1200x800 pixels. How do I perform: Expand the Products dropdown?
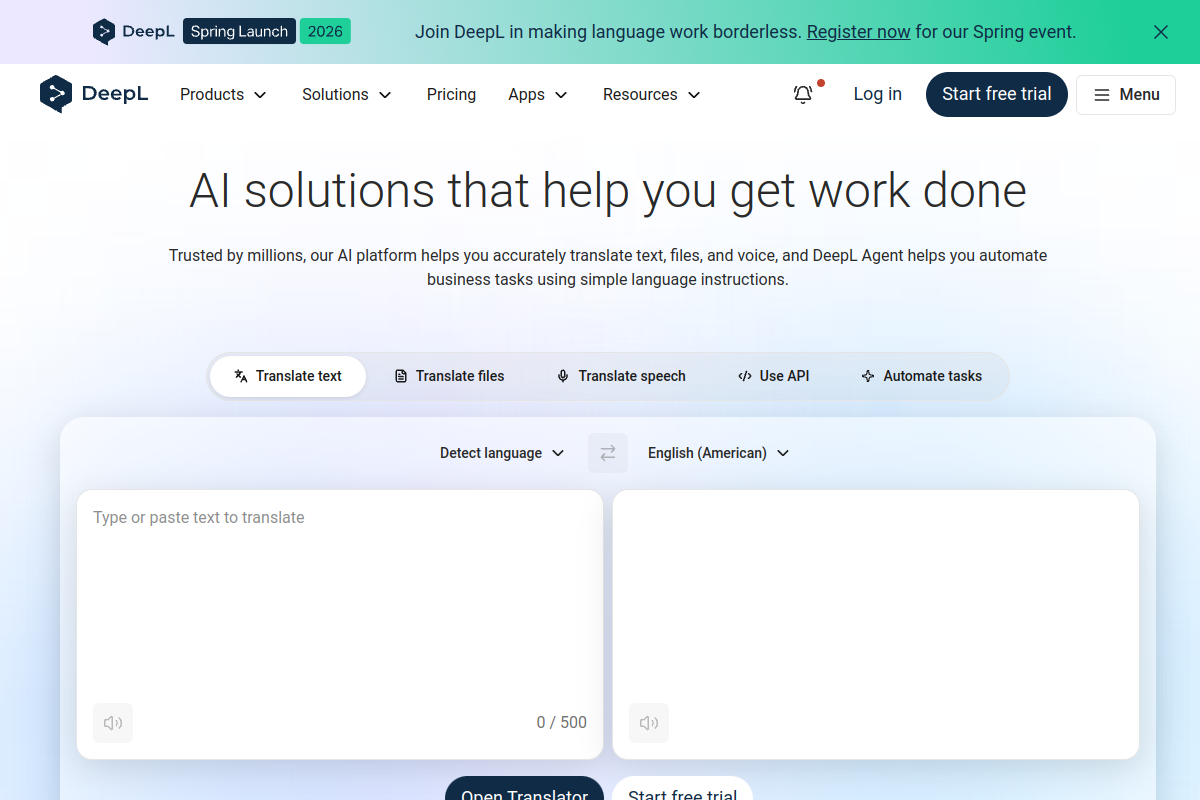point(222,94)
